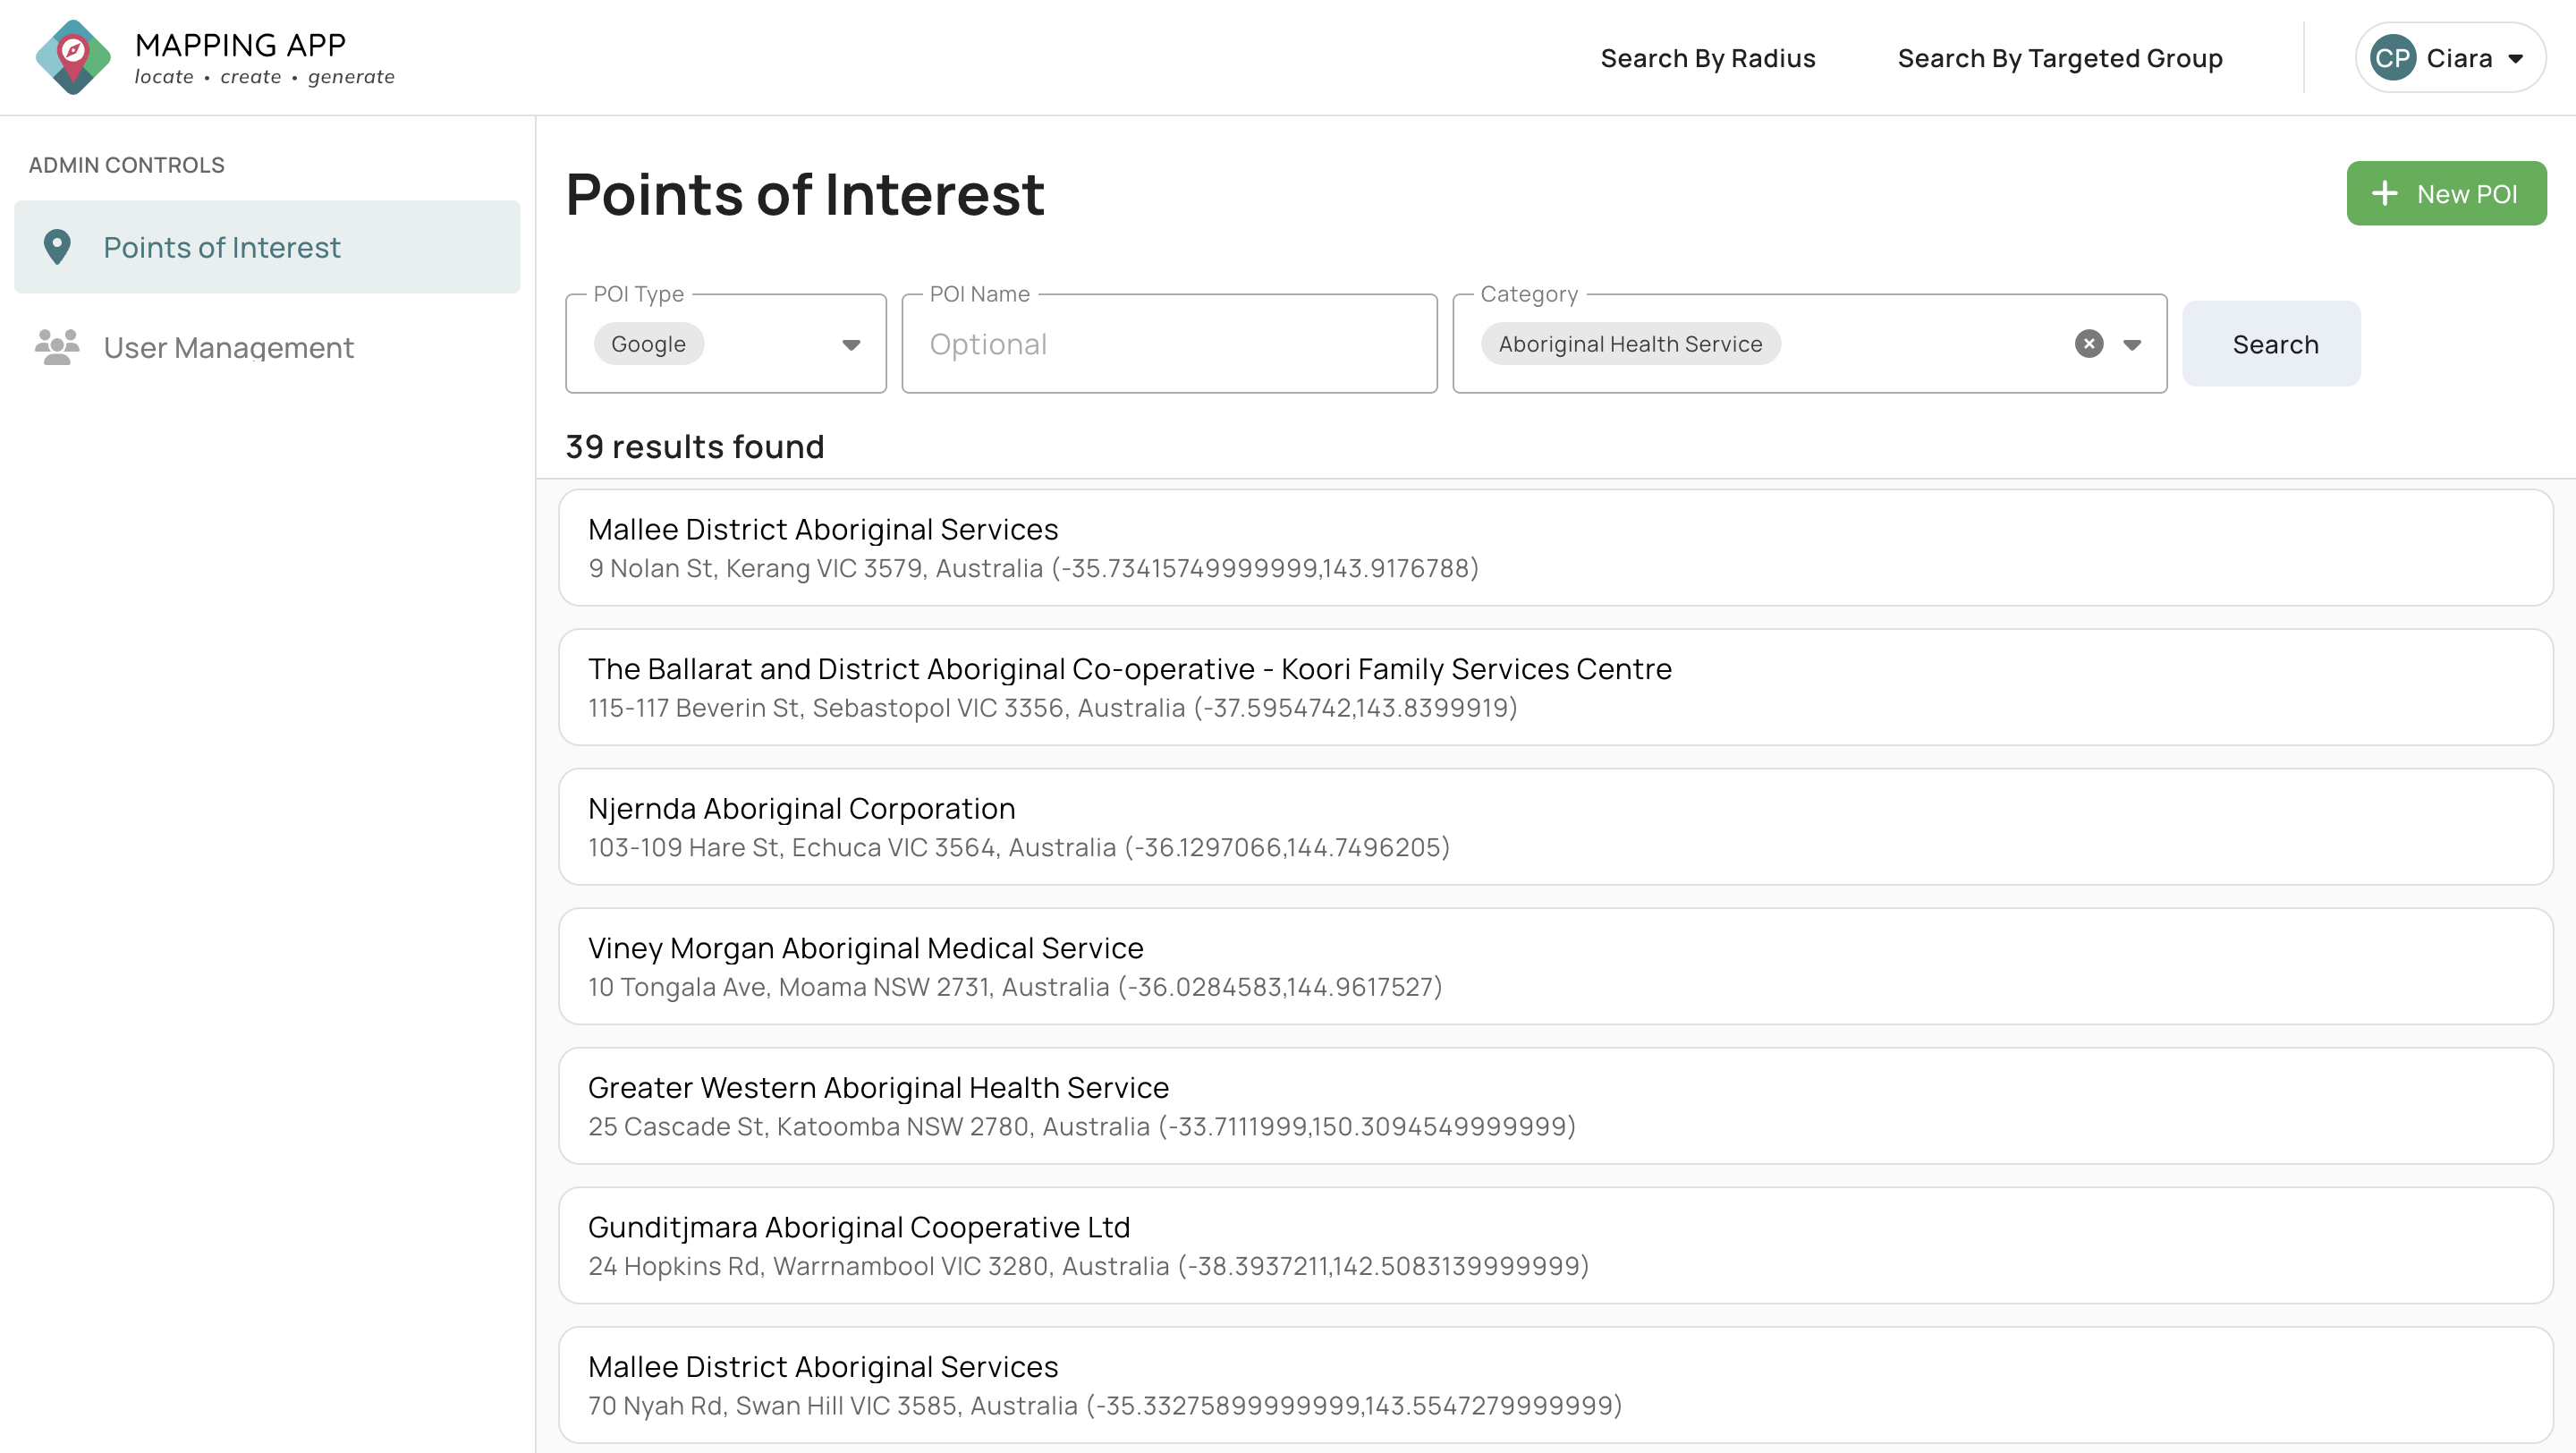Create a New POI
Screen dimensions: 2576x1453
(2445, 193)
